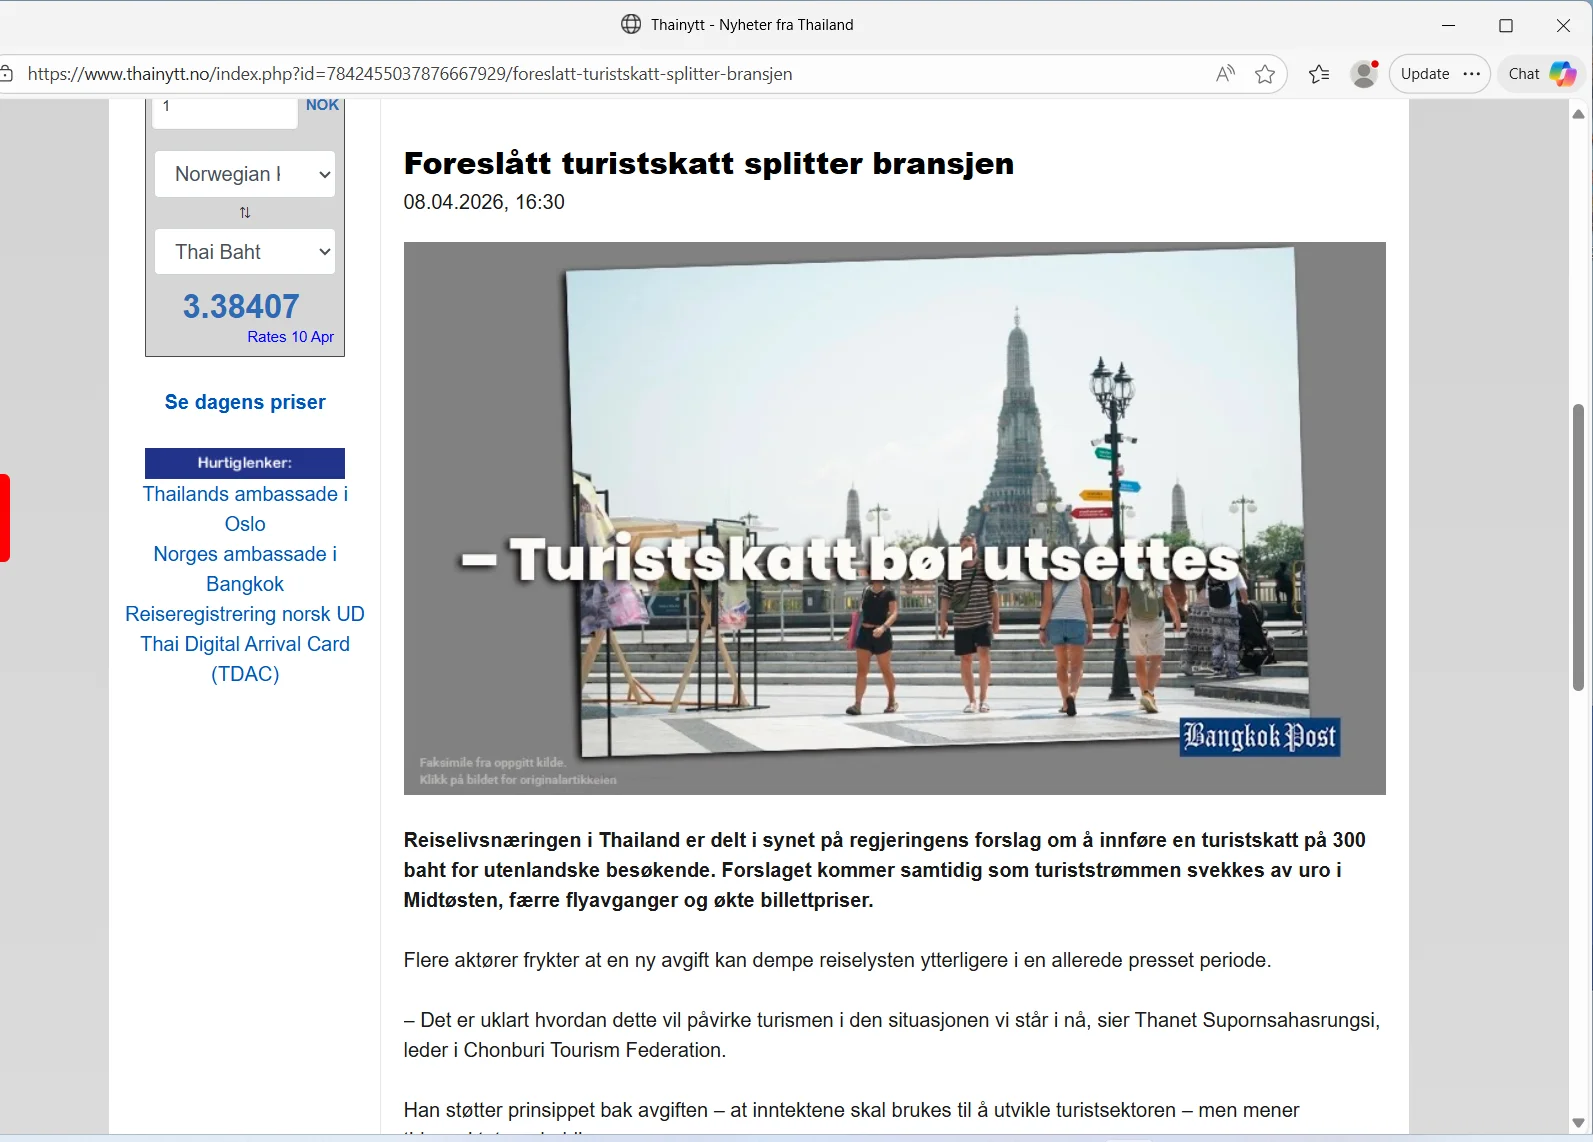Click the currency amount input field
The width and height of the screenshot is (1593, 1142).
coord(225,112)
